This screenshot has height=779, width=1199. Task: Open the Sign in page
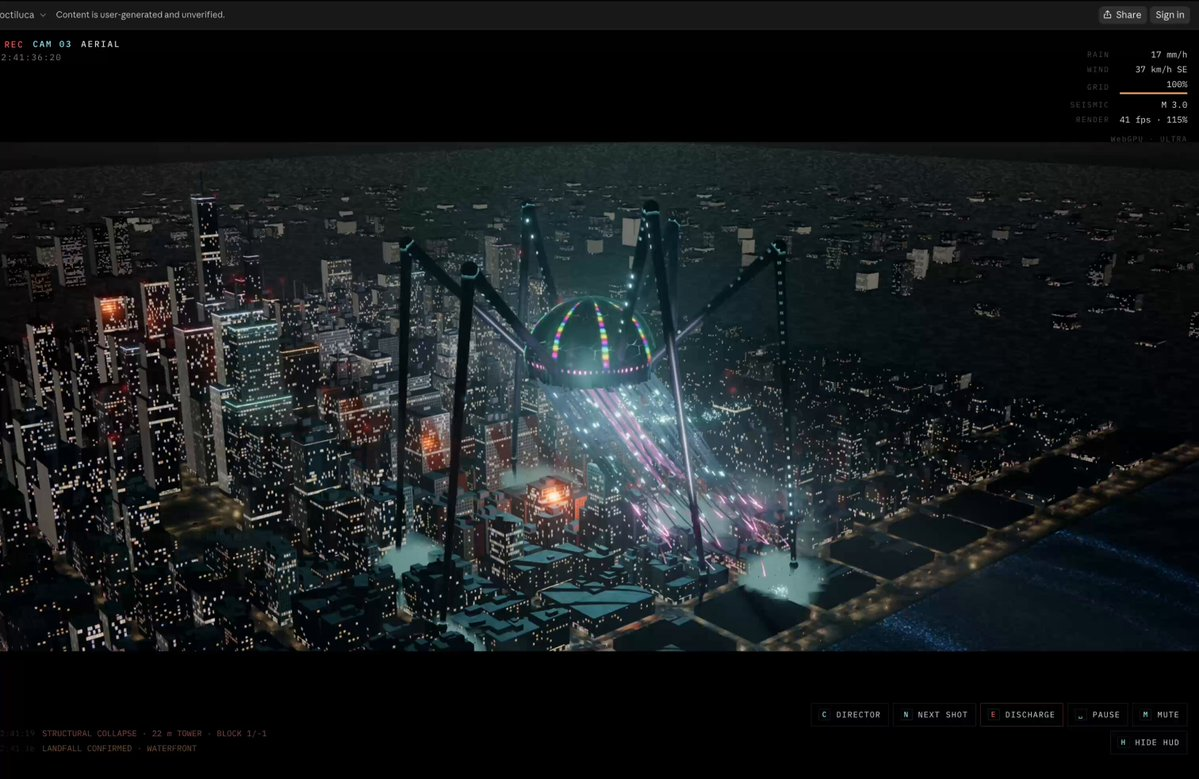tap(1169, 15)
